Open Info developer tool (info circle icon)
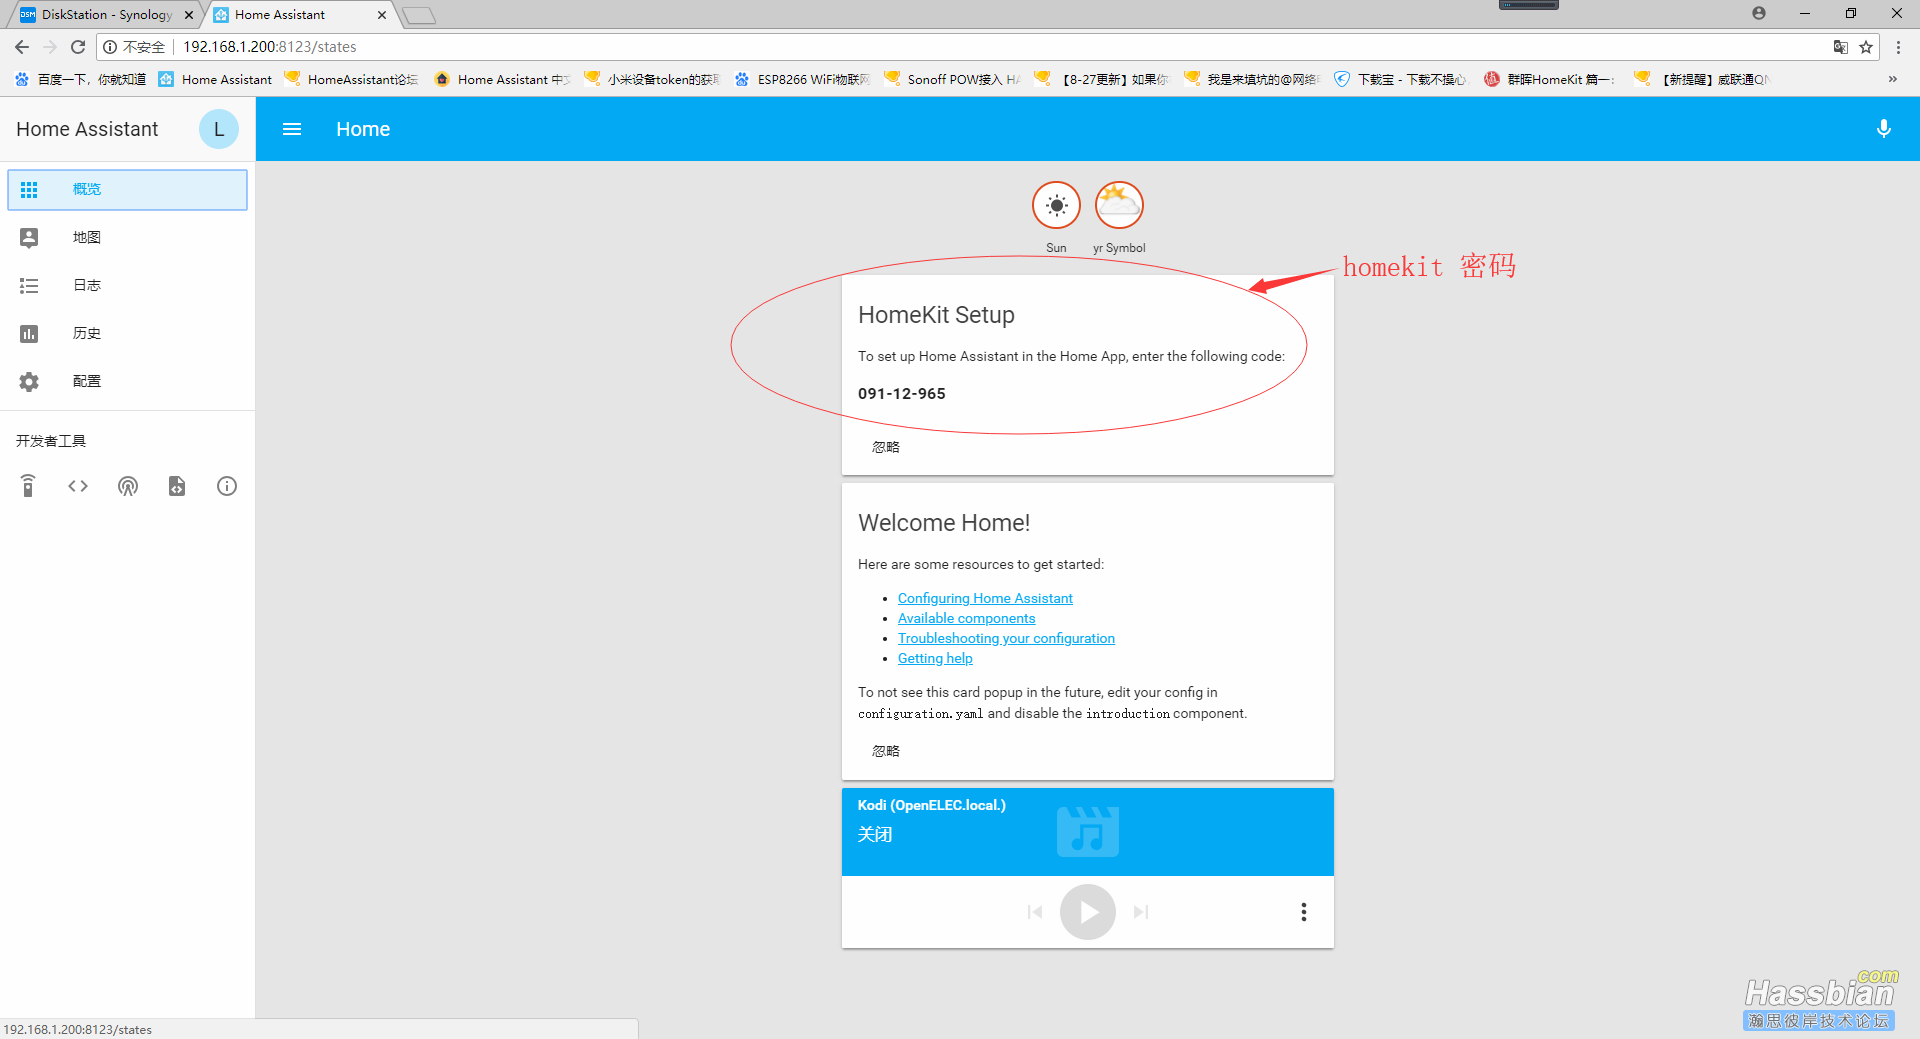 (x=227, y=486)
